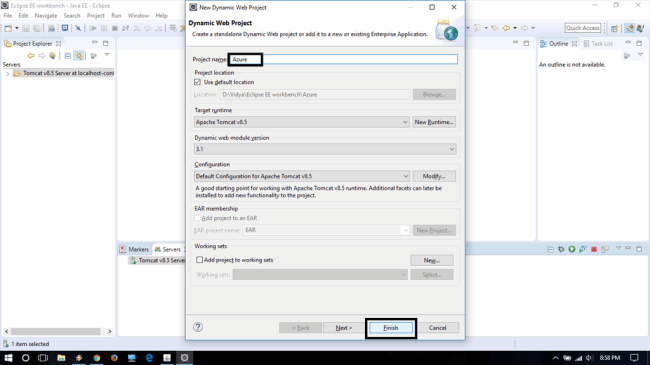Toggle Link with Editor in Project Explorer

point(79,56)
